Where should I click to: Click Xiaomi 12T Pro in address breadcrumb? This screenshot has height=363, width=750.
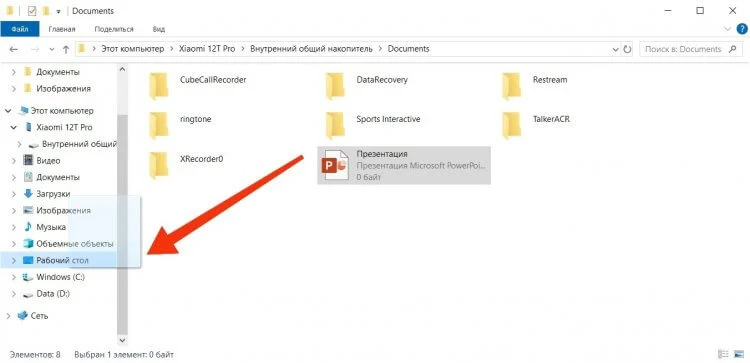pos(207,49)
